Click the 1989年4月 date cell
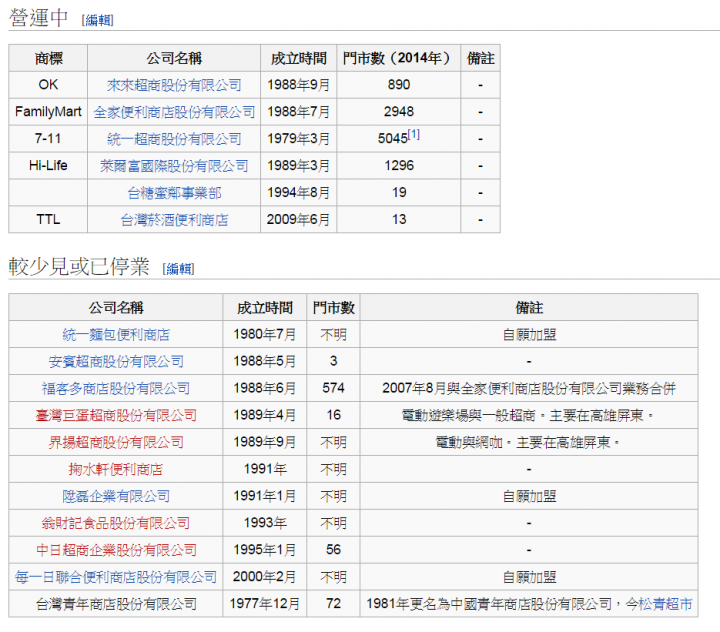720x632 pixels. 265,415
